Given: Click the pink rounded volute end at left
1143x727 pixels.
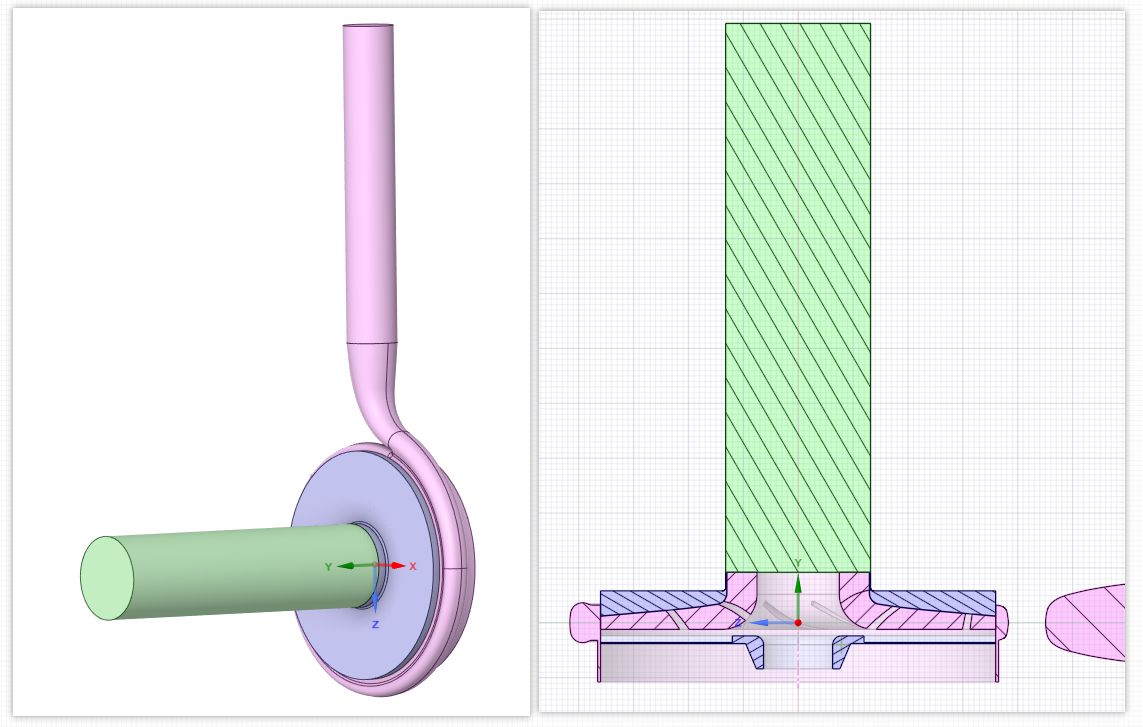Looking at the screenshot, I should coord(582,620).
